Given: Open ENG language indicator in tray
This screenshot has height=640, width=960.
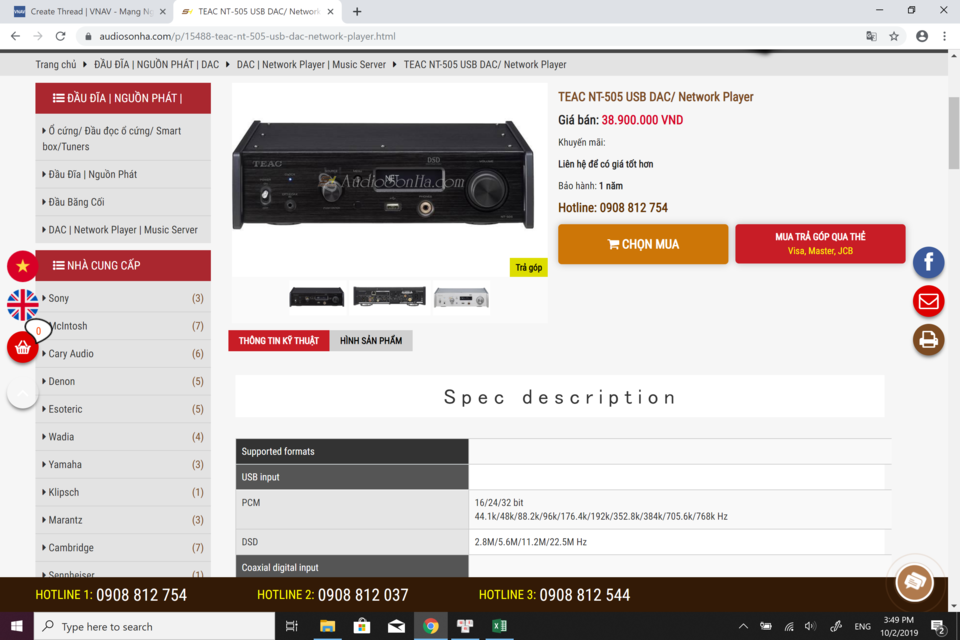Looking at the screenshot, I should coord(862,626).
